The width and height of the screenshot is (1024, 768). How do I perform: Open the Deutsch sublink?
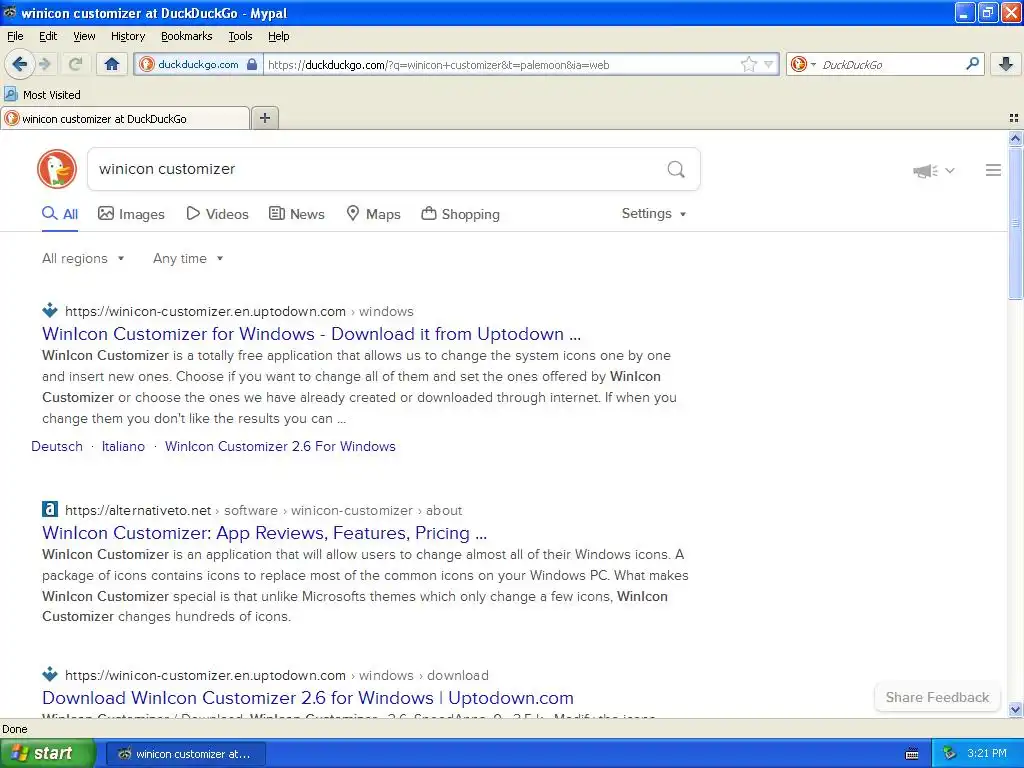[57, 446]
